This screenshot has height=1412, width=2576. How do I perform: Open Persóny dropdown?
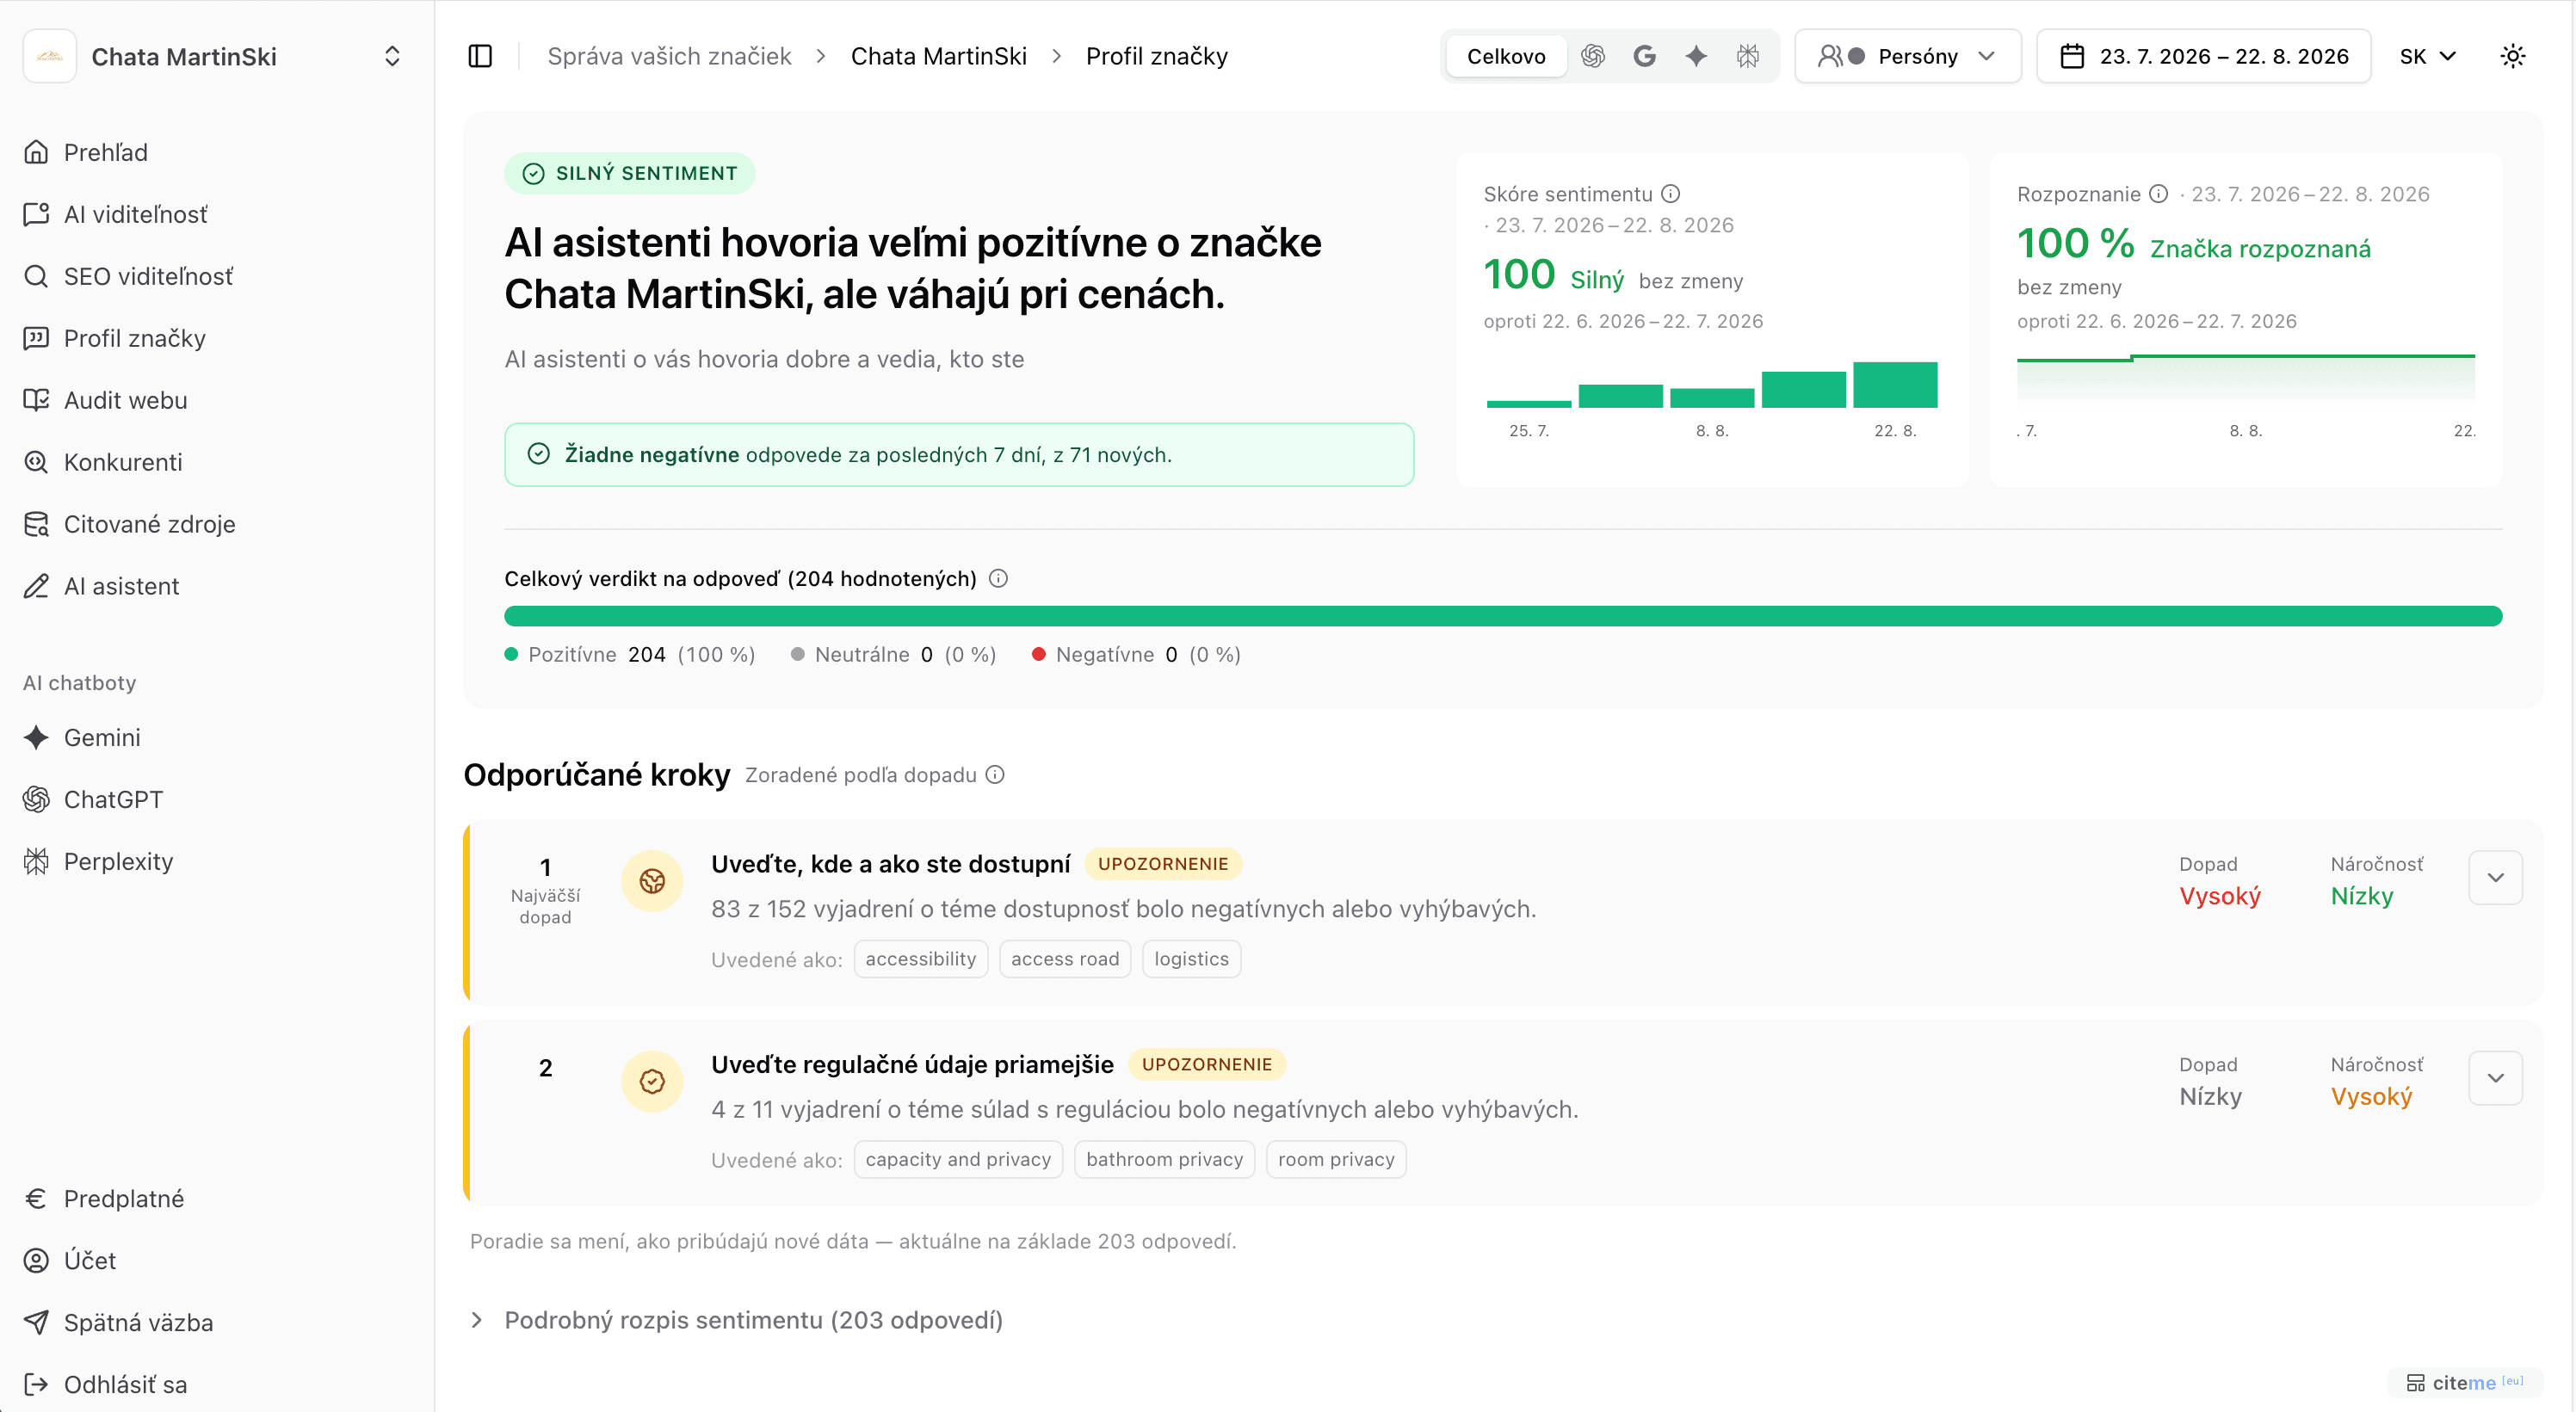tap(1907, 56)
